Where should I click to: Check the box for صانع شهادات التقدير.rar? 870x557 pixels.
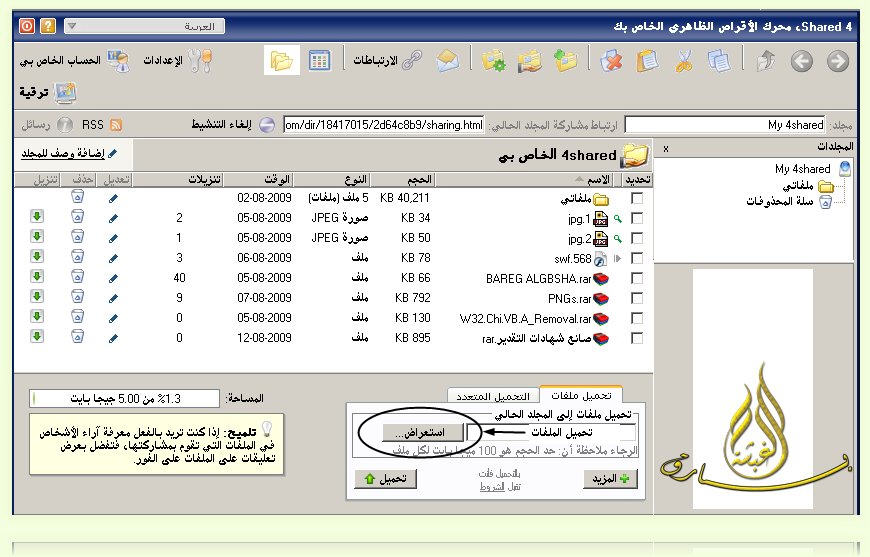637,338
